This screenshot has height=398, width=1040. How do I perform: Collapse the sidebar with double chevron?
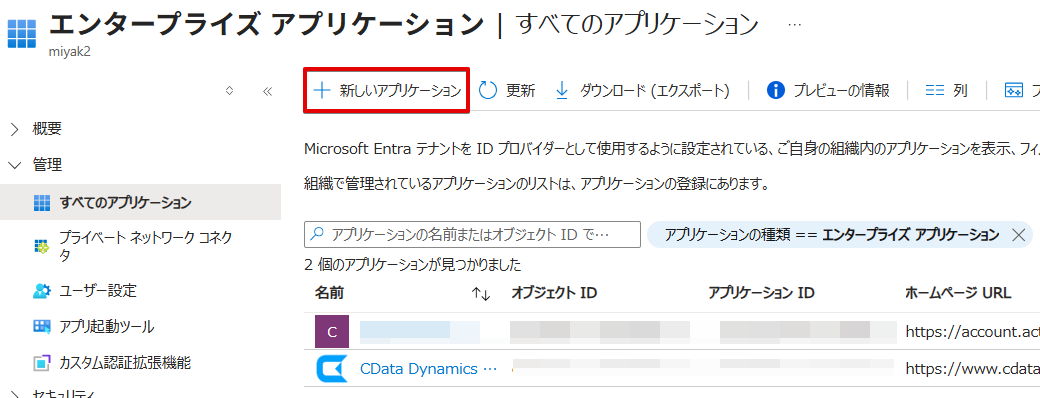click(268, 92)
